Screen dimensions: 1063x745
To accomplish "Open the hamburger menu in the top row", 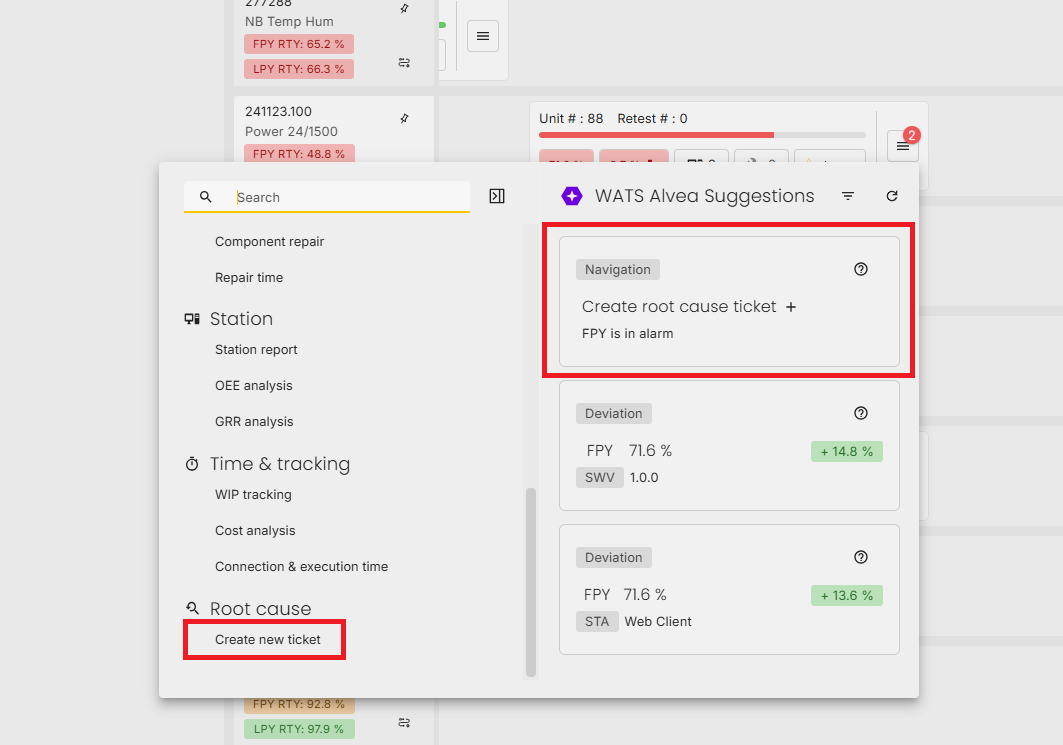I will (483, 36).
